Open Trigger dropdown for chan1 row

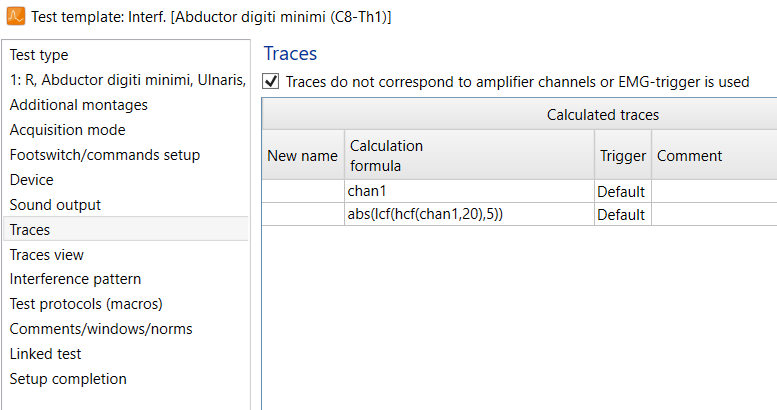pos(623,191)
